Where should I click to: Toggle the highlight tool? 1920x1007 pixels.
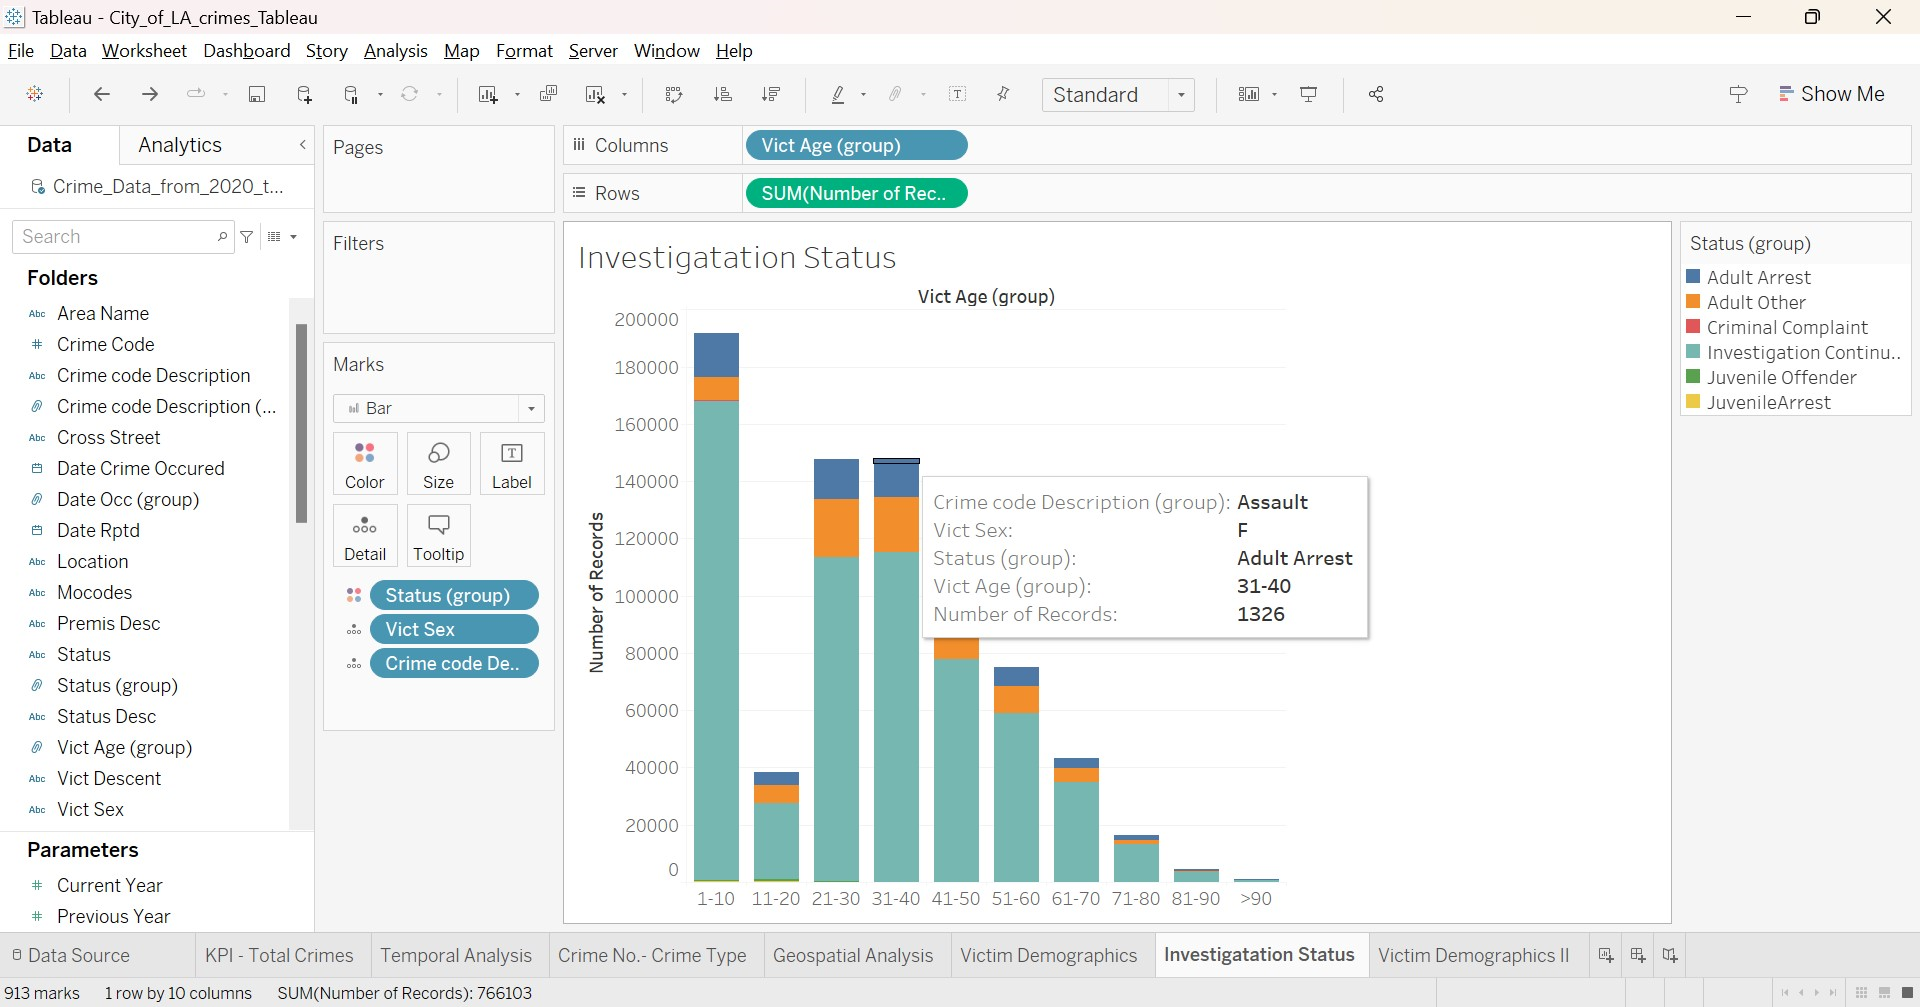pos(840,94)
